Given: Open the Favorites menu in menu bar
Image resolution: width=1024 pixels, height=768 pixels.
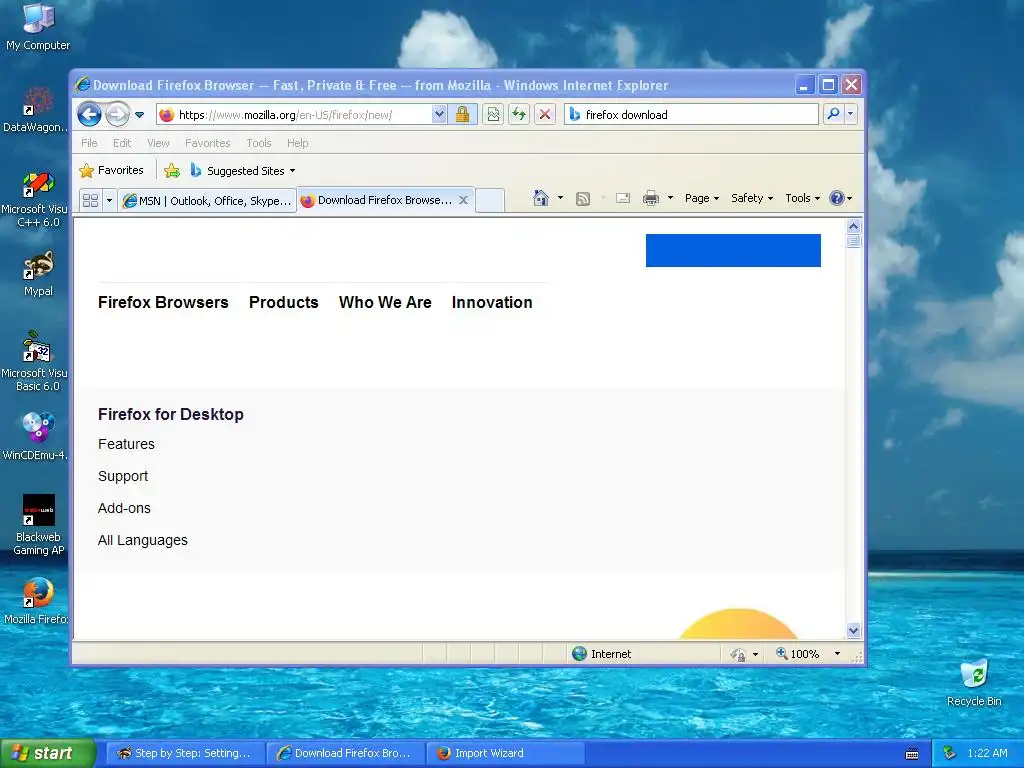Looking at the screenshot, I should tap(208, 143).
